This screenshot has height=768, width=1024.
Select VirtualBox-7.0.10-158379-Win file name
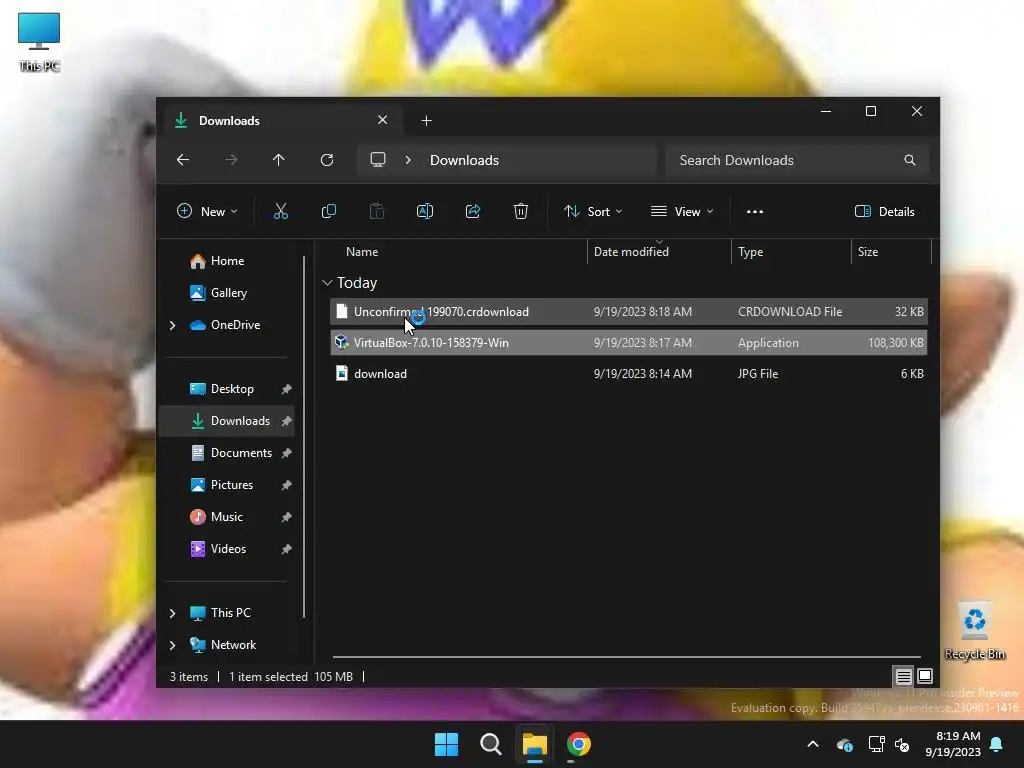pos(431,342)
